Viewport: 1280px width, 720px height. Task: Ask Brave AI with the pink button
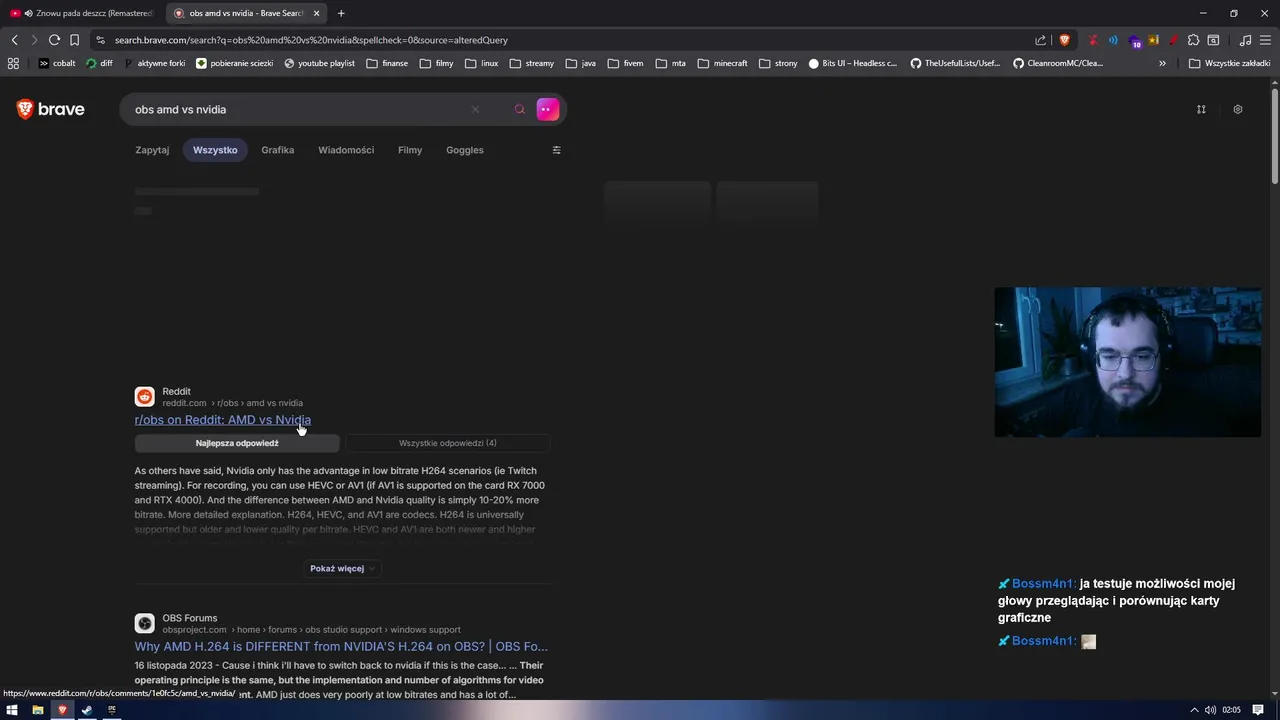coord(547,109)
